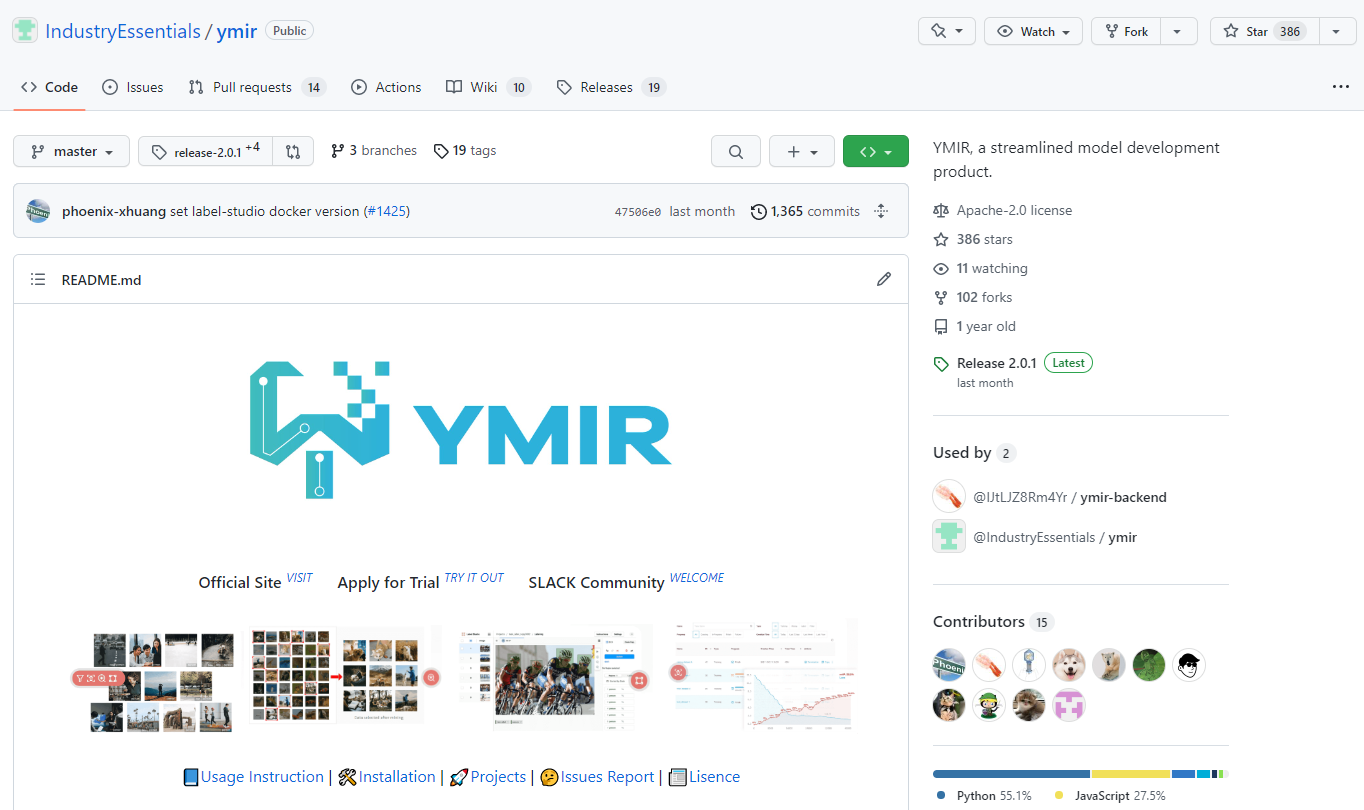
Task: Open the first contributor avatar labeled Phoenix
Action: point(949,664)
